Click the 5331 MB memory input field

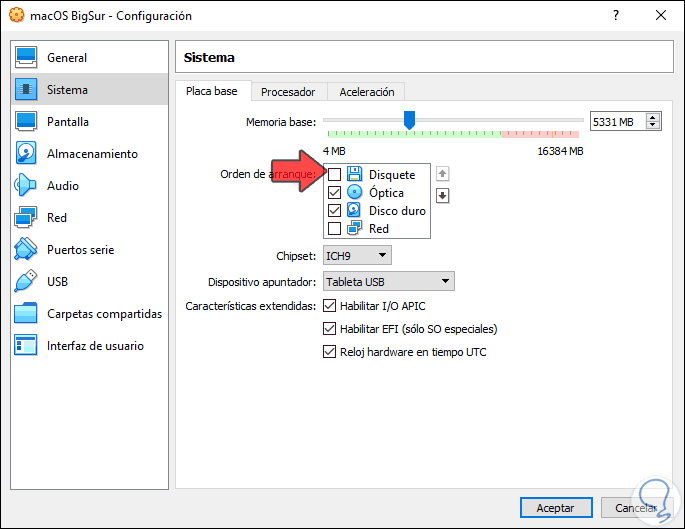coord(617,121)
